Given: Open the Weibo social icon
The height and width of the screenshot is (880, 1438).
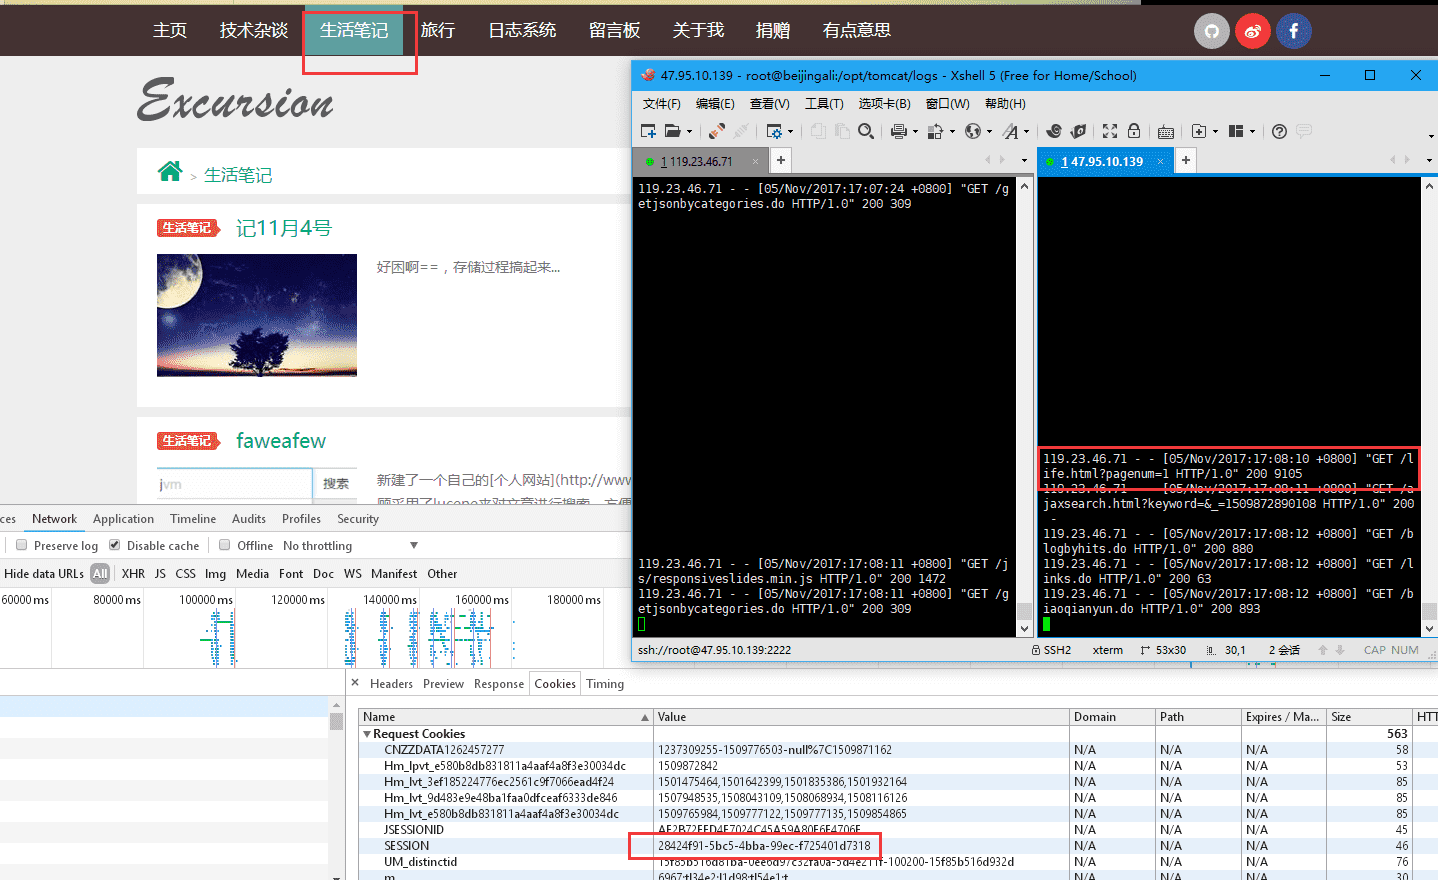Looking at the screenshot, I should pyautogui.click(x=1252, y=31).
